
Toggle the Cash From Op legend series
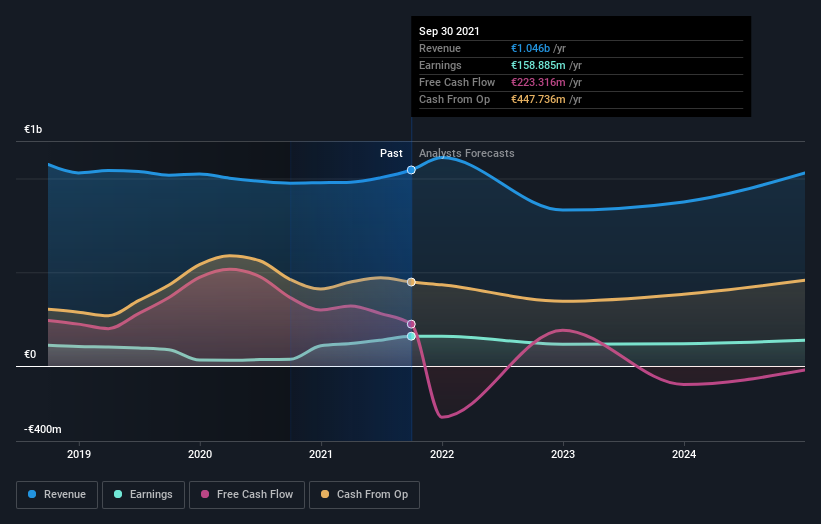(x=364, y=495)
